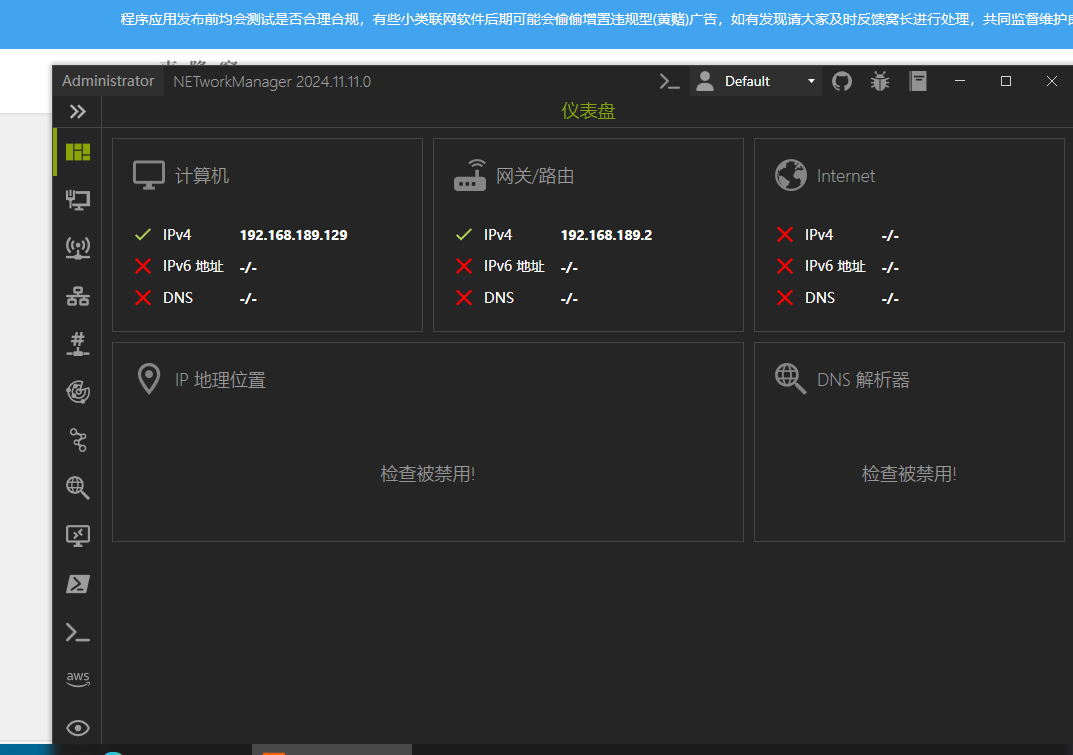The width and height of the screenshot is (1073, 755).
Task: Select the computer IP 192.168.189.129
Action: (294, 235)
